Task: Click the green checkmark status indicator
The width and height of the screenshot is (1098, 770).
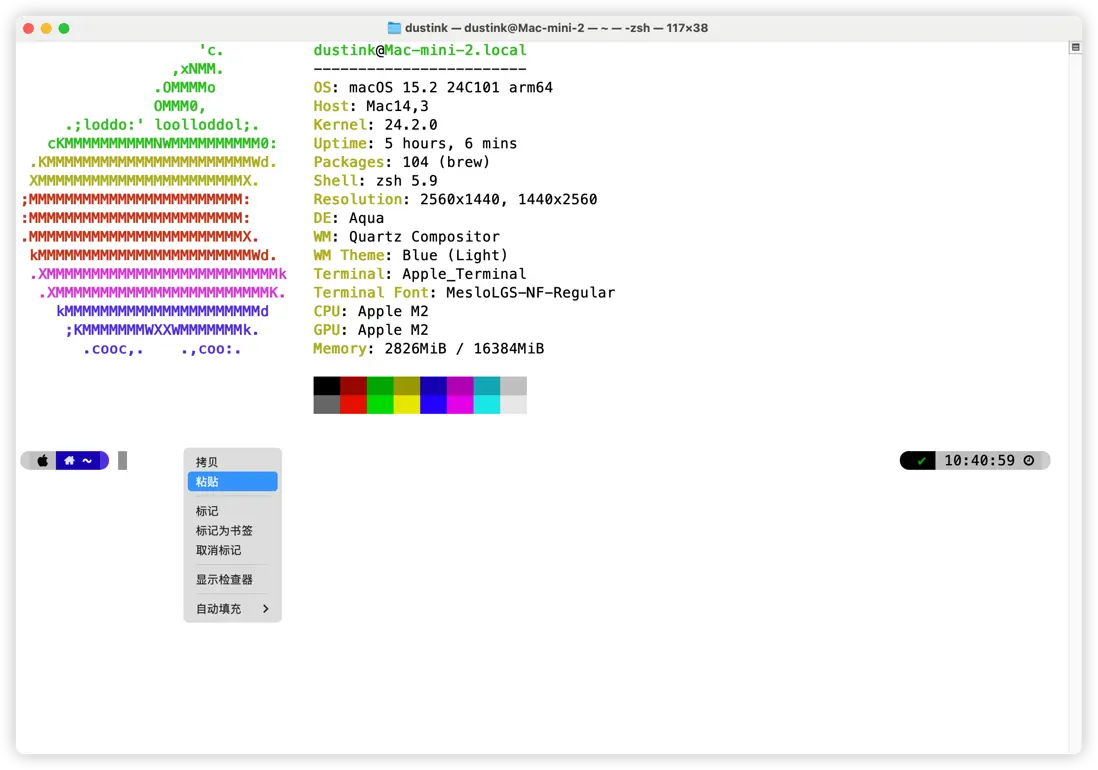Action: (x=921, y=461)
